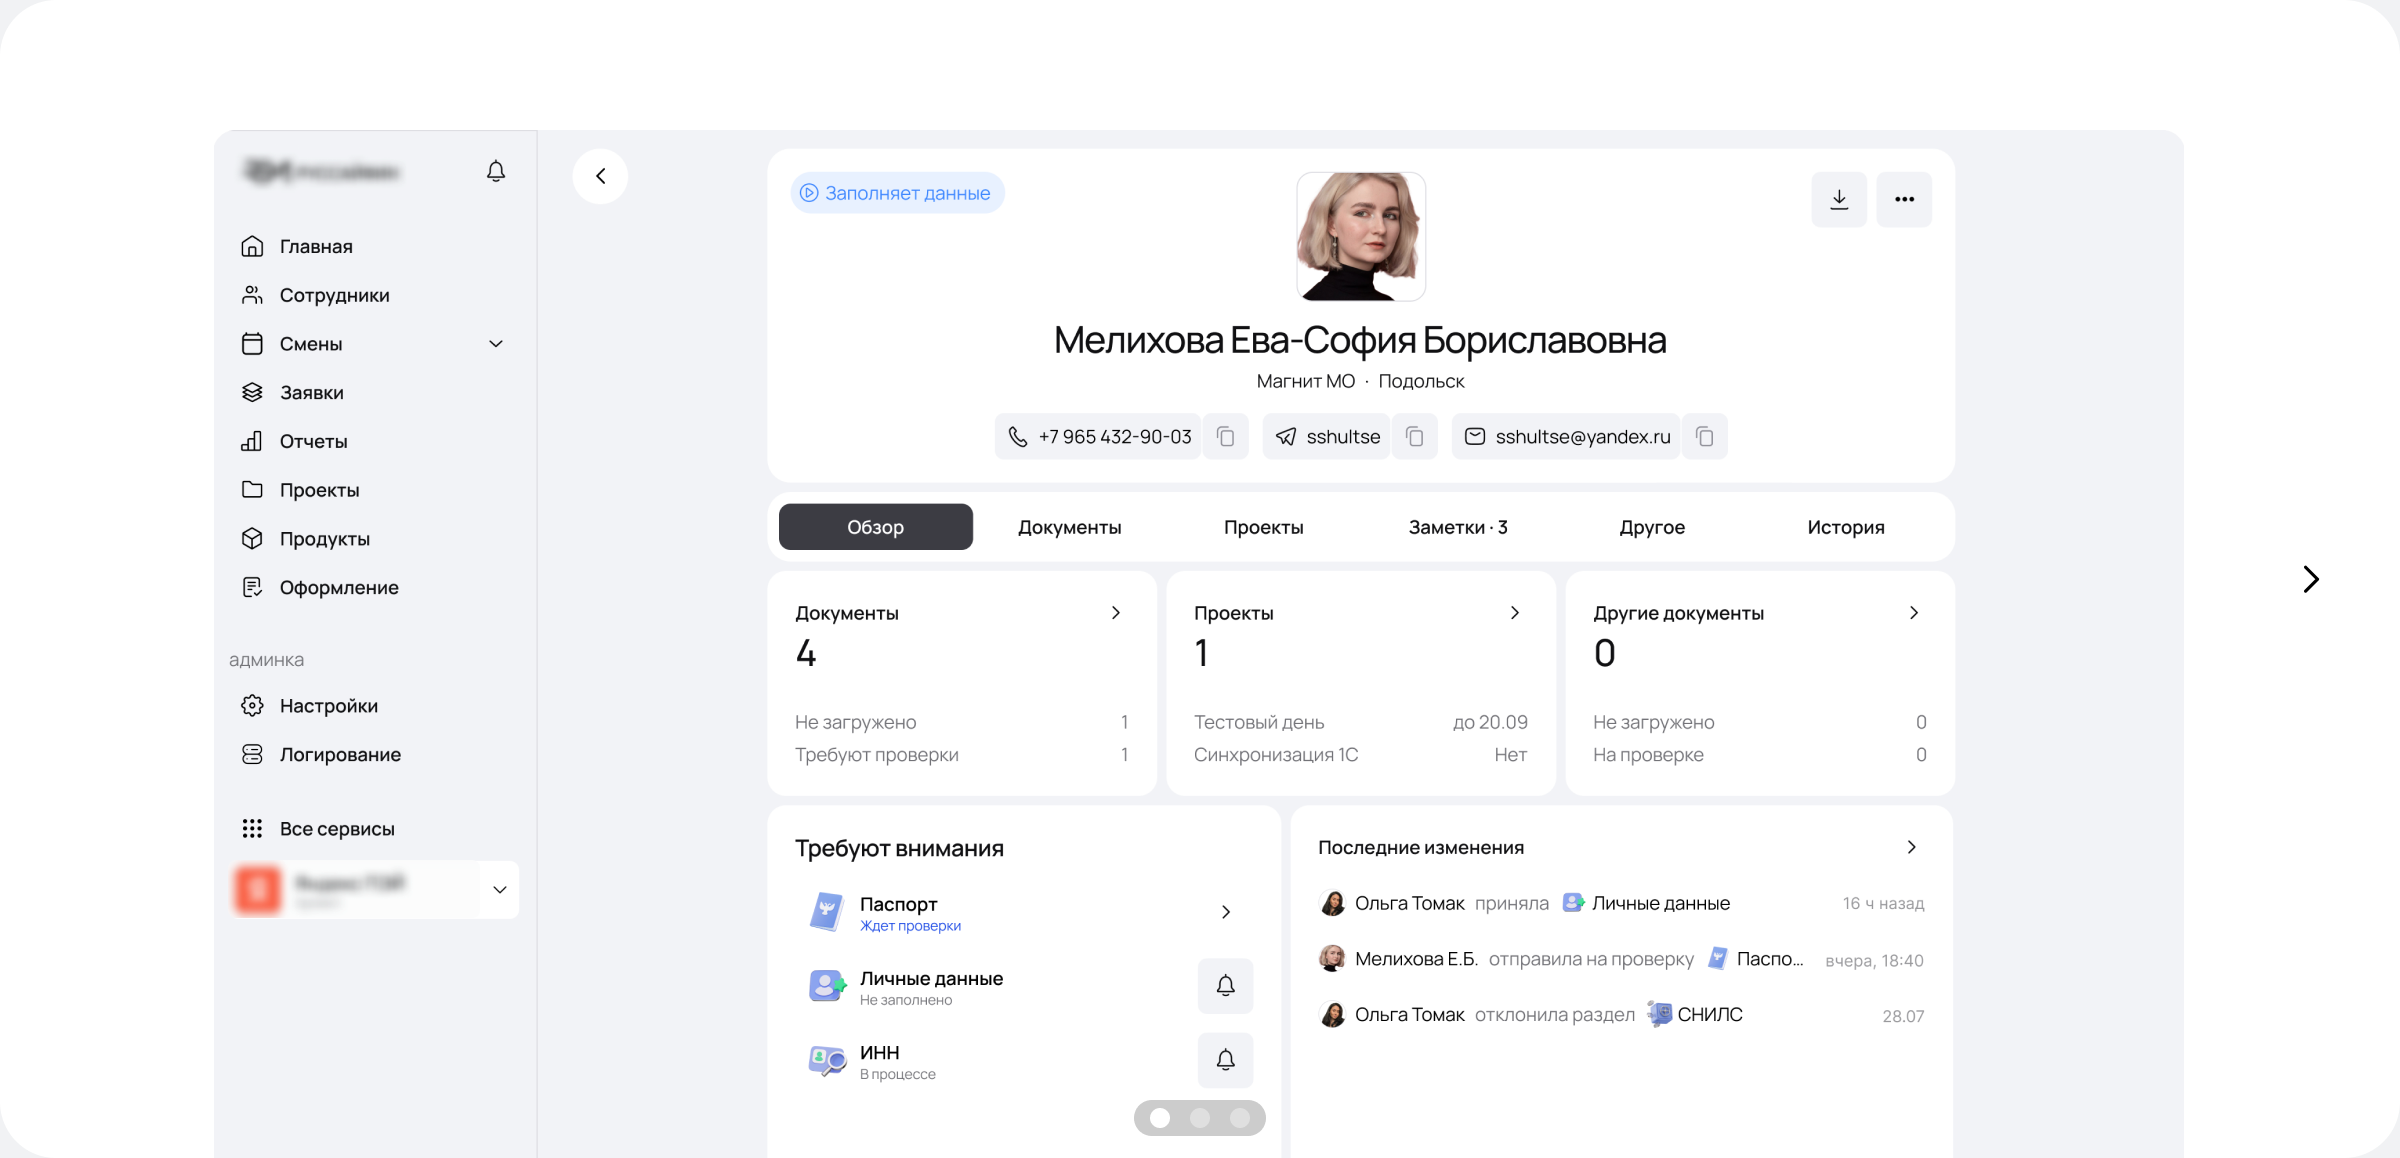Open the Другие документы card chevron
The width and height of the screenshot is (2400, 1158).
tap(1914, 613)
